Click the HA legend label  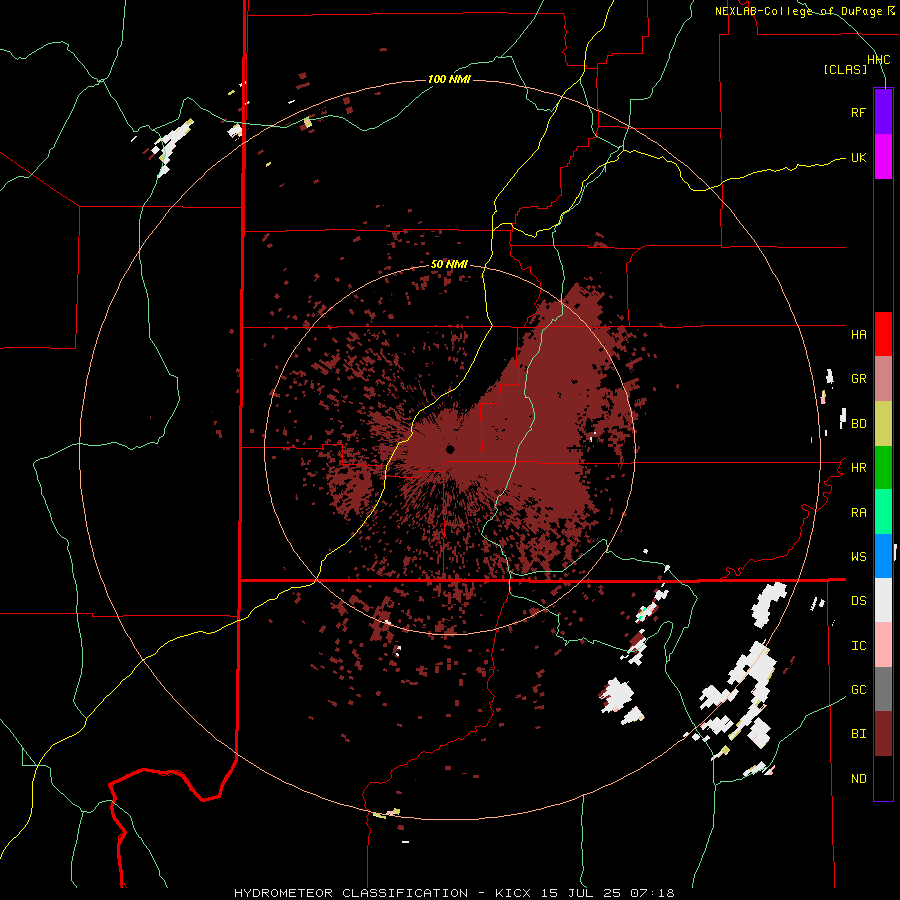tap(858, 335)
